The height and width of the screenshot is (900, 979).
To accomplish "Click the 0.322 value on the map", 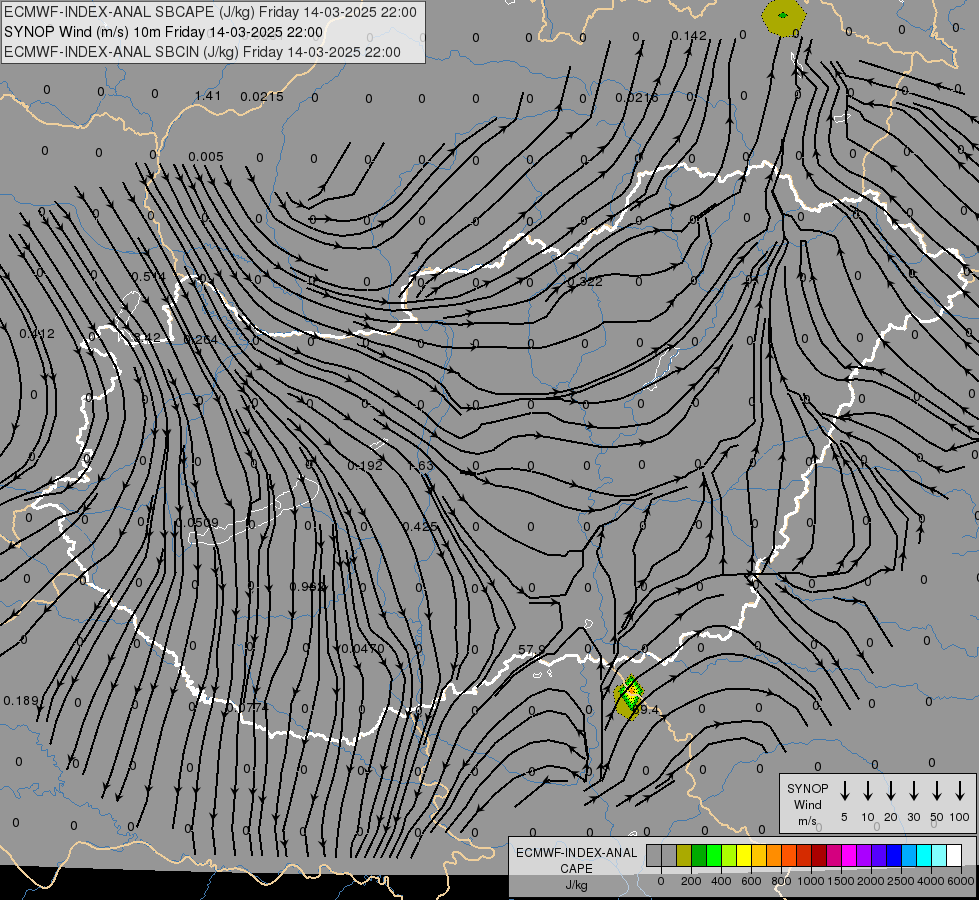I will tap(585, 282).
